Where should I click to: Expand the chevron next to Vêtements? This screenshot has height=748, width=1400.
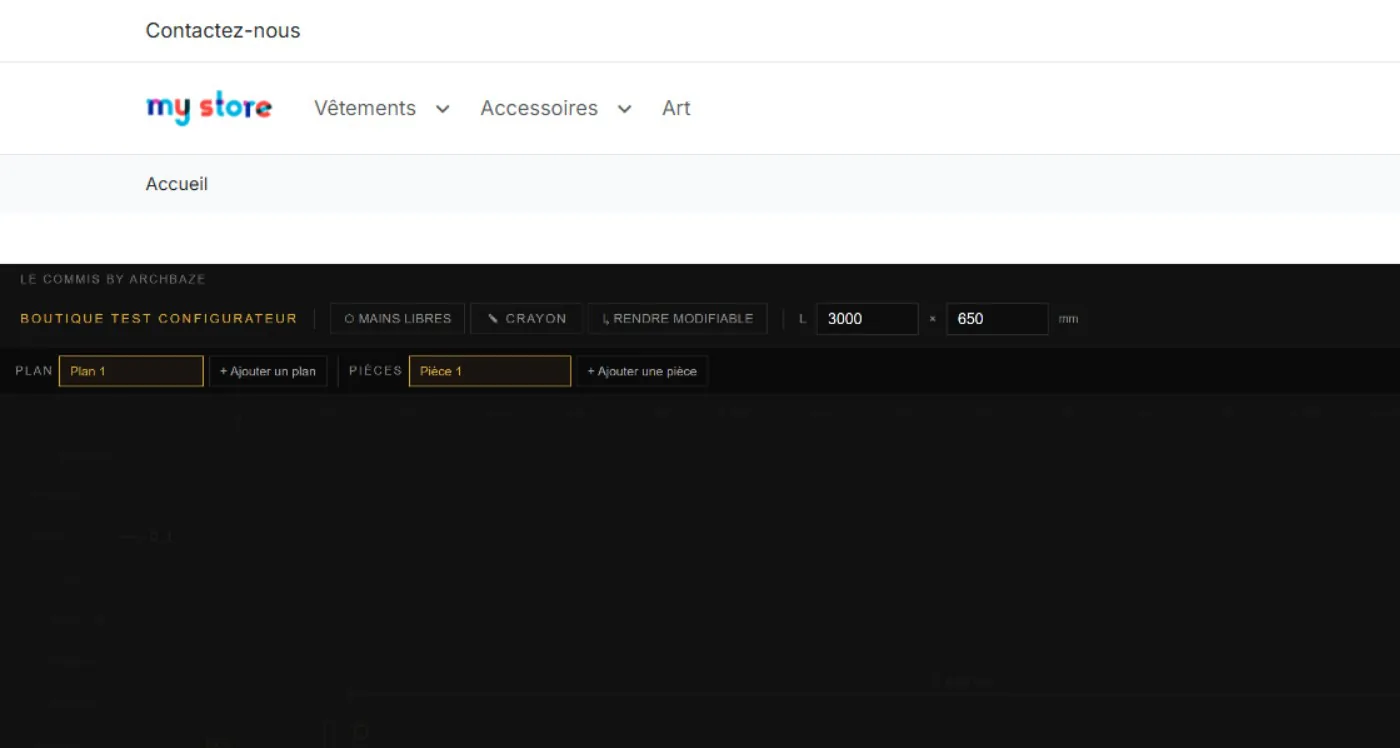(x=443, y=109)
